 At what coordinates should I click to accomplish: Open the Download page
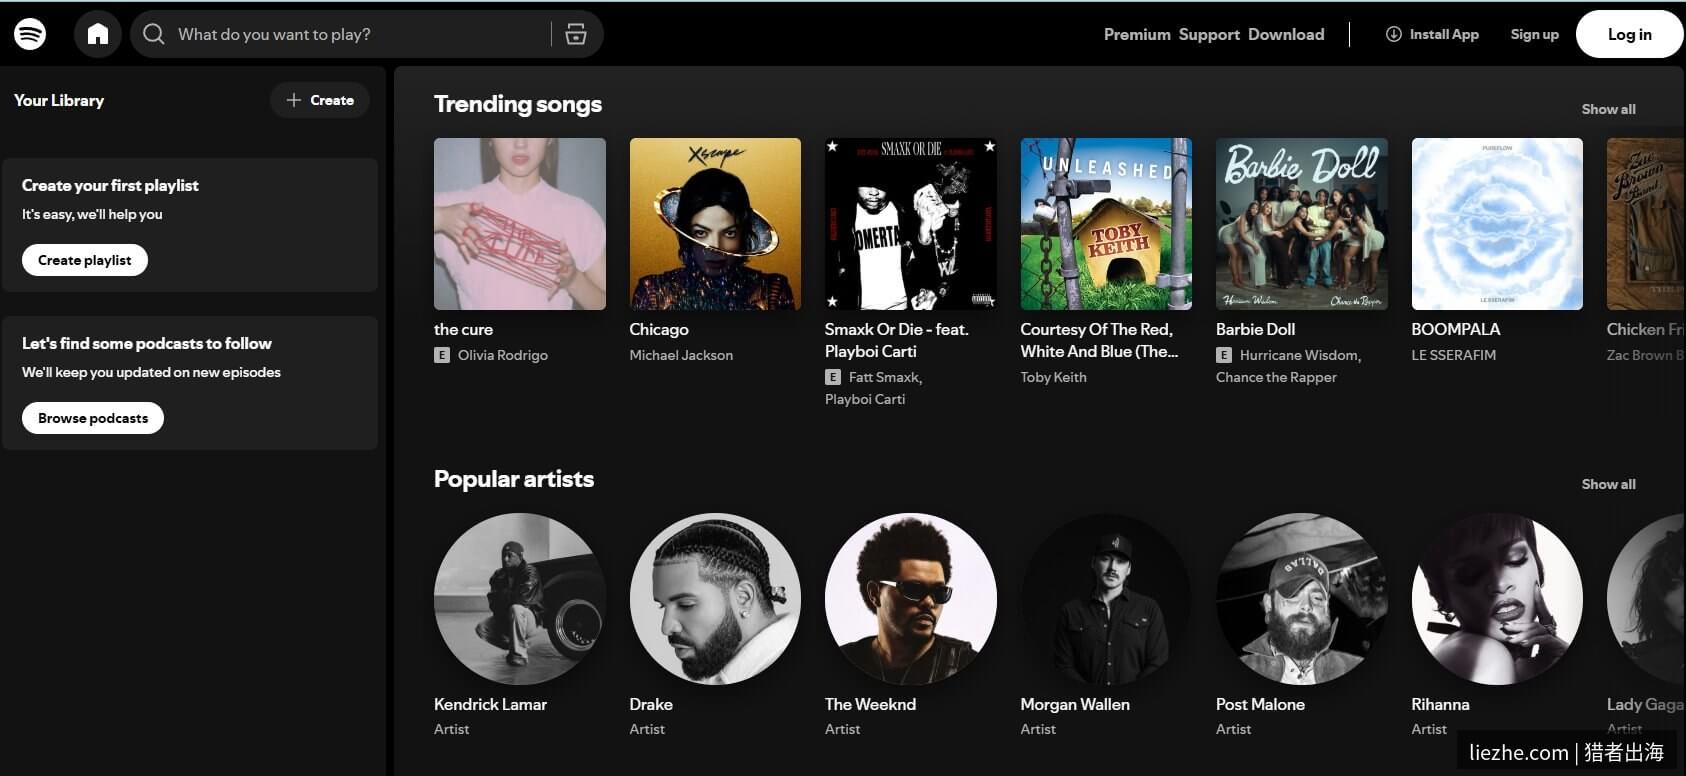pyautogui.click(x=1286, y=34)
